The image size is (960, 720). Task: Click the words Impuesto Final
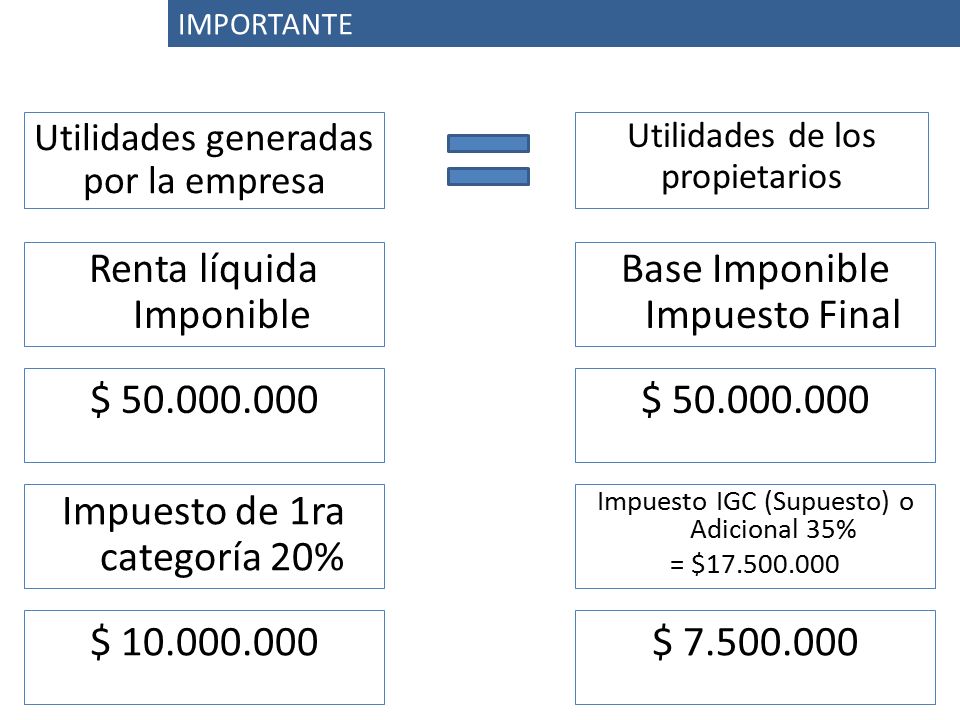pyautogui.click(x=773, y=315)
